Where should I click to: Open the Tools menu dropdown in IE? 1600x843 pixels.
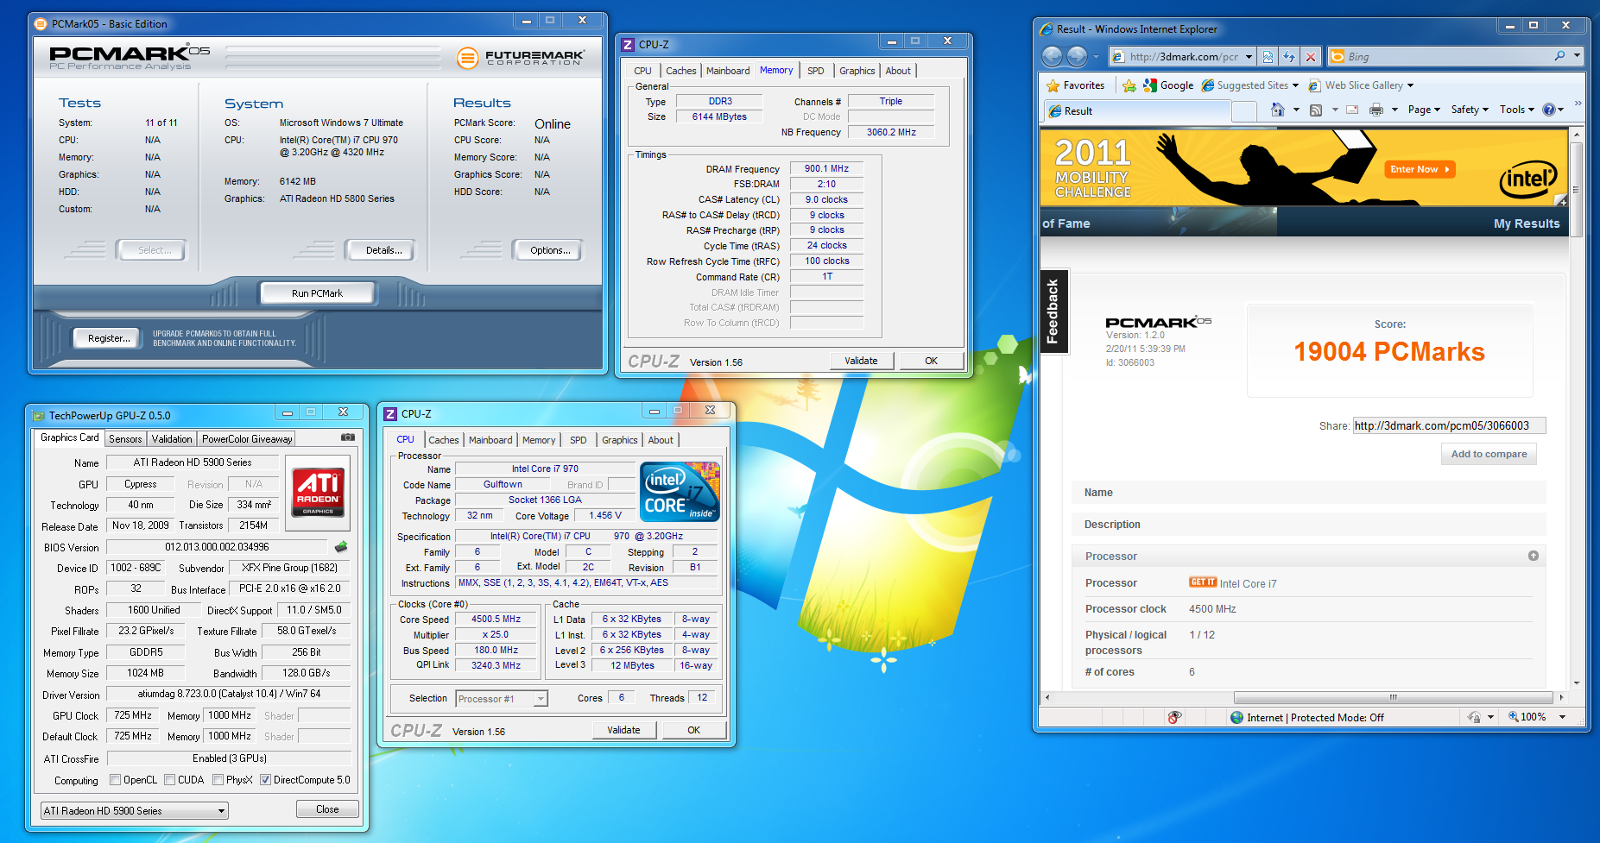click(x=1516, y=110)
